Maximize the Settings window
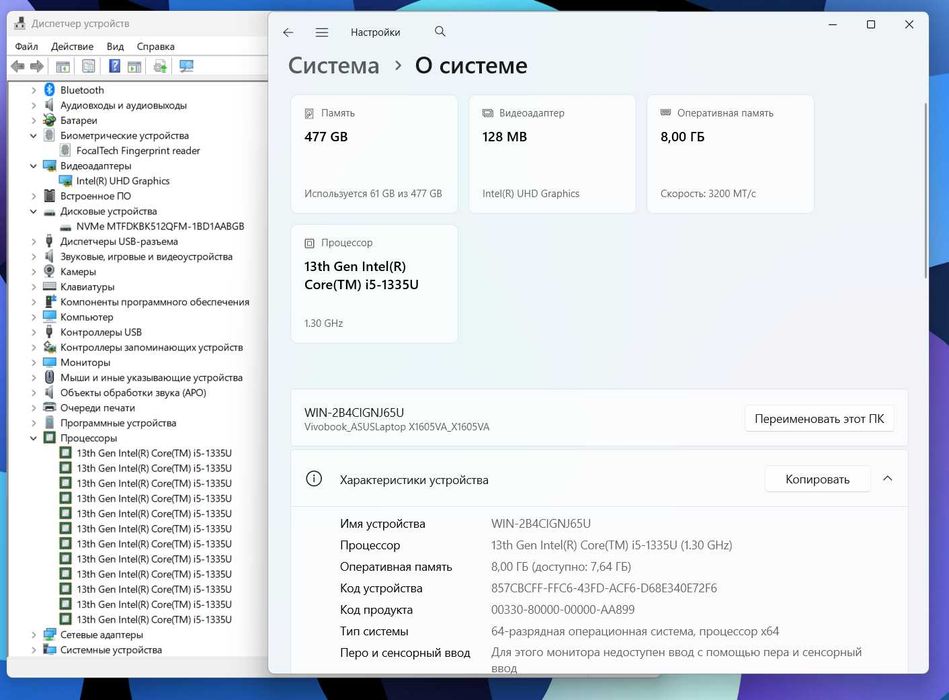This screenshot has width=949, height=700. pos(871,25)
